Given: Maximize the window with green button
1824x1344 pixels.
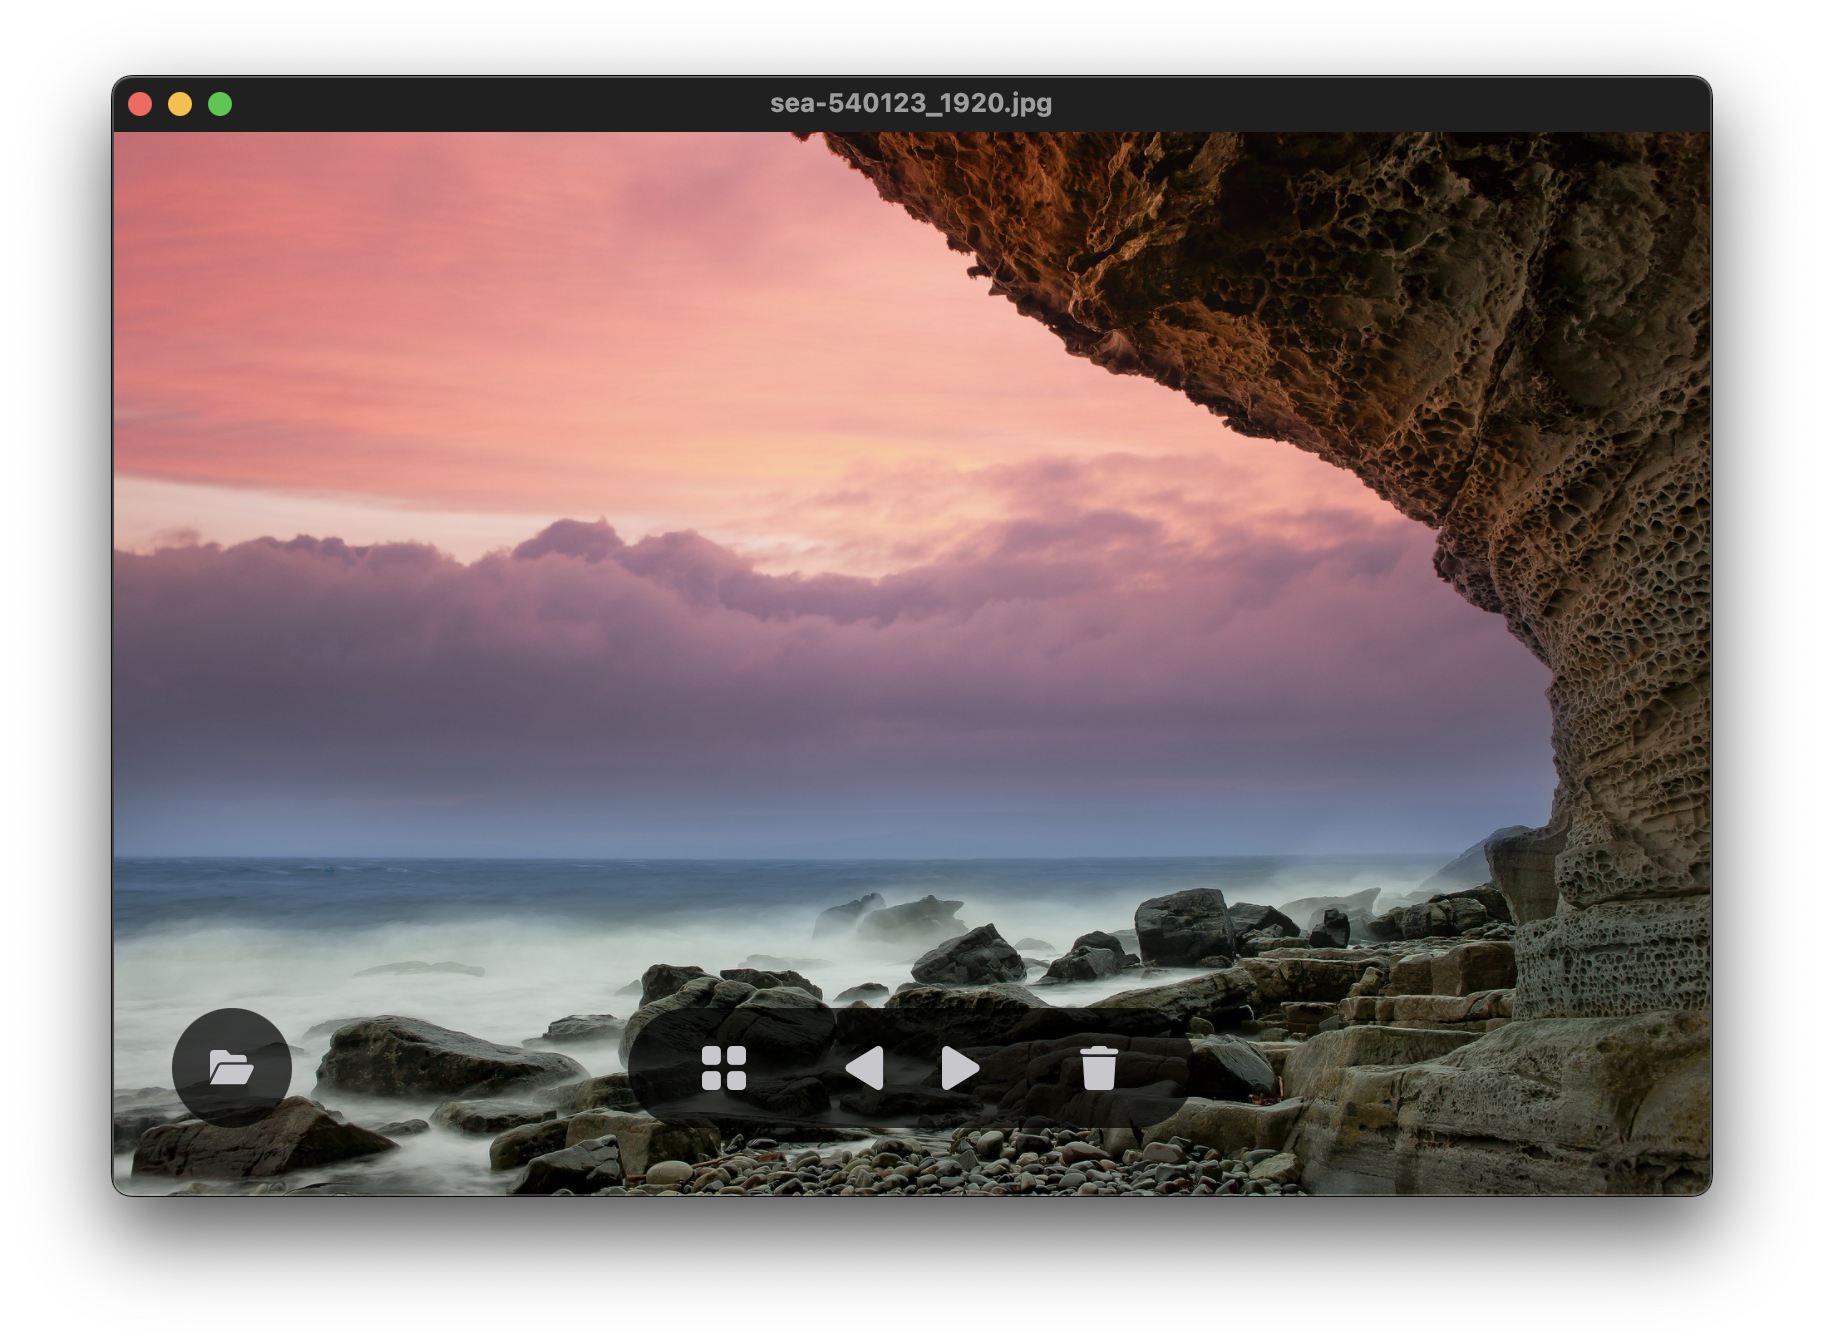Looking at the screenshot, I should [220, 104].
